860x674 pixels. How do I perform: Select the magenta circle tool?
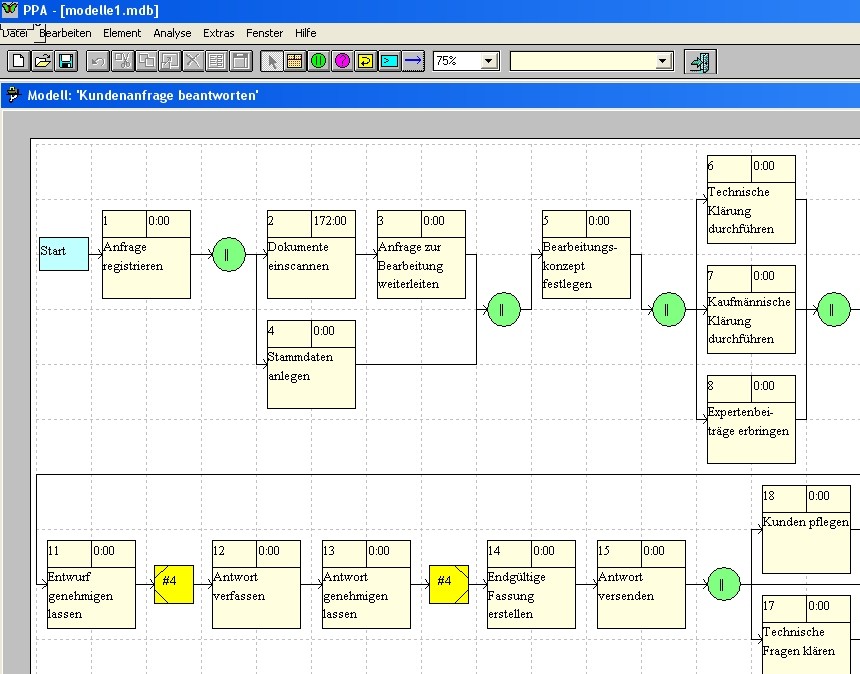[342, 62]
